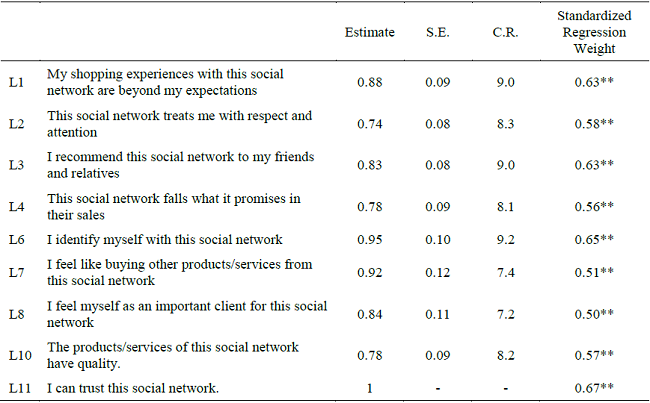Select the estimate value 0.95
The height and width of the screenshot is (403, 650).
371,239
